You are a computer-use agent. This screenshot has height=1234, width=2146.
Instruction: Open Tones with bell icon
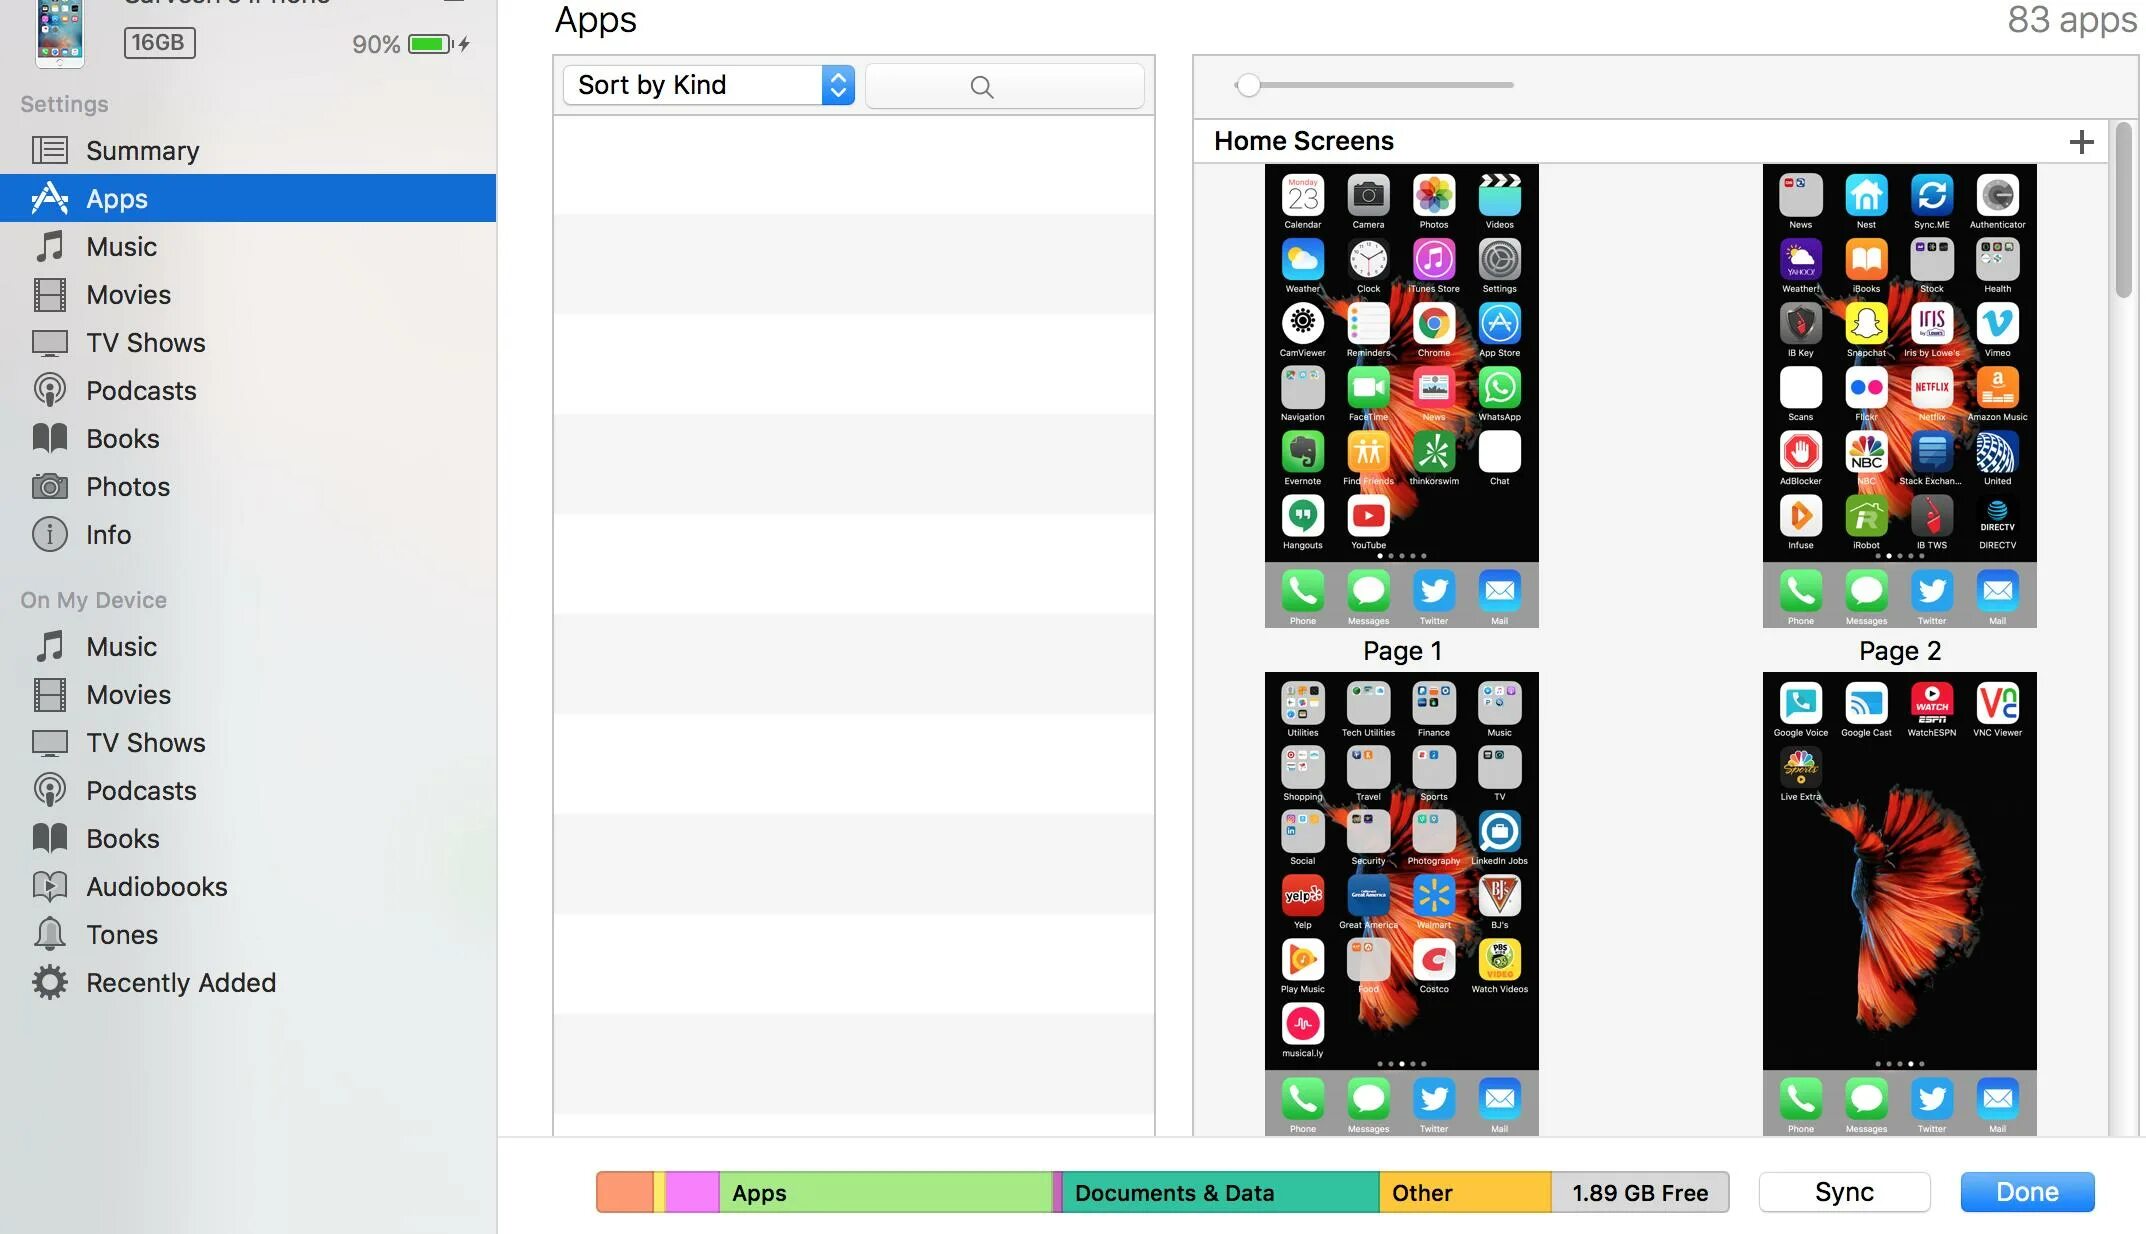[248, 934]
